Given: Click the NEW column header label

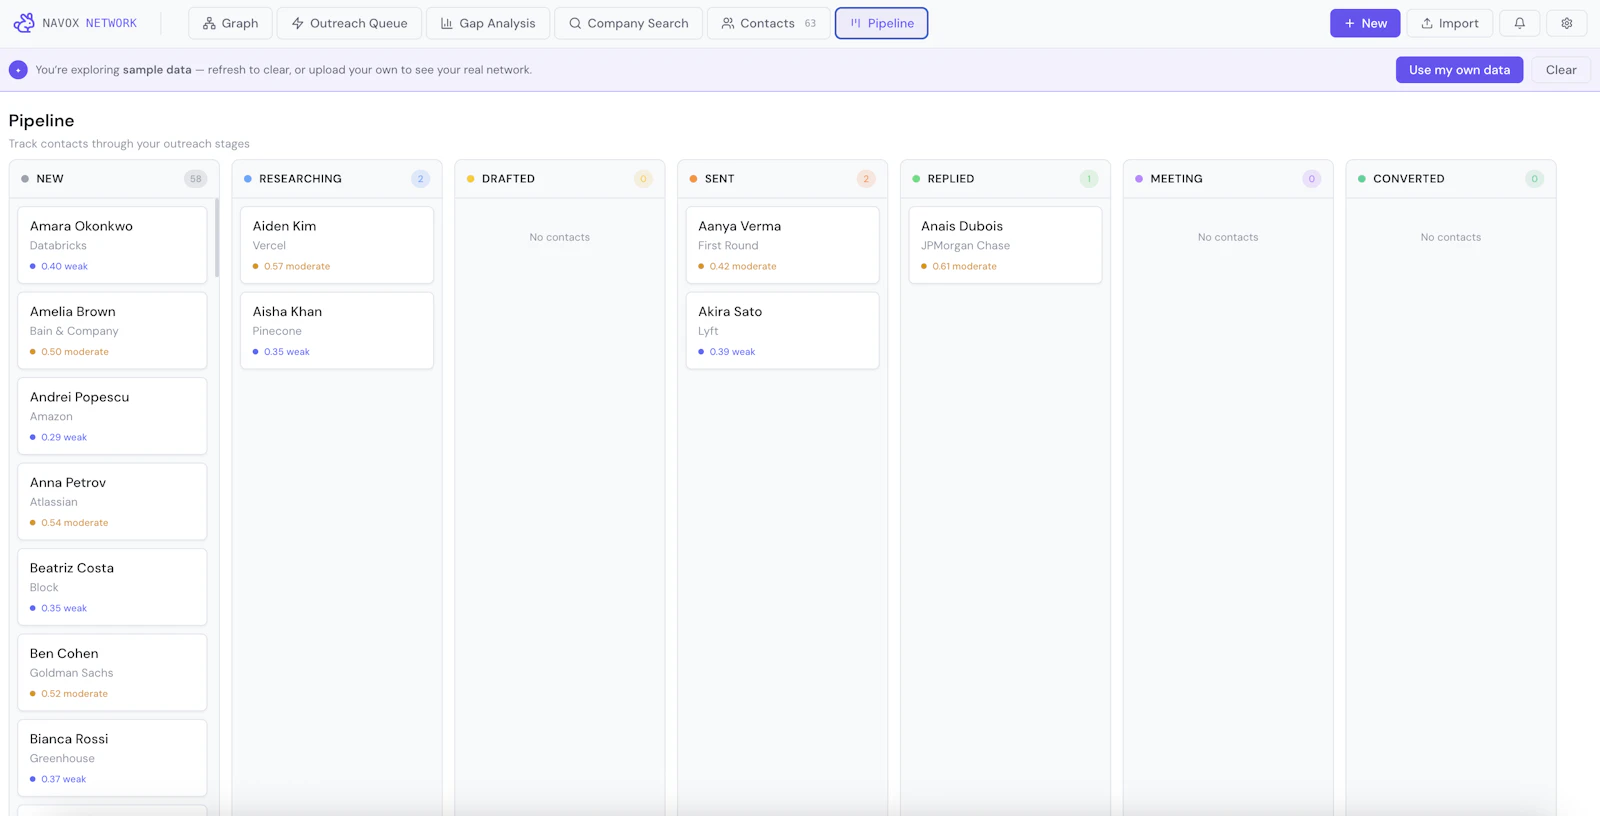Looking at the screenshot, I should [x=50, y=179].
